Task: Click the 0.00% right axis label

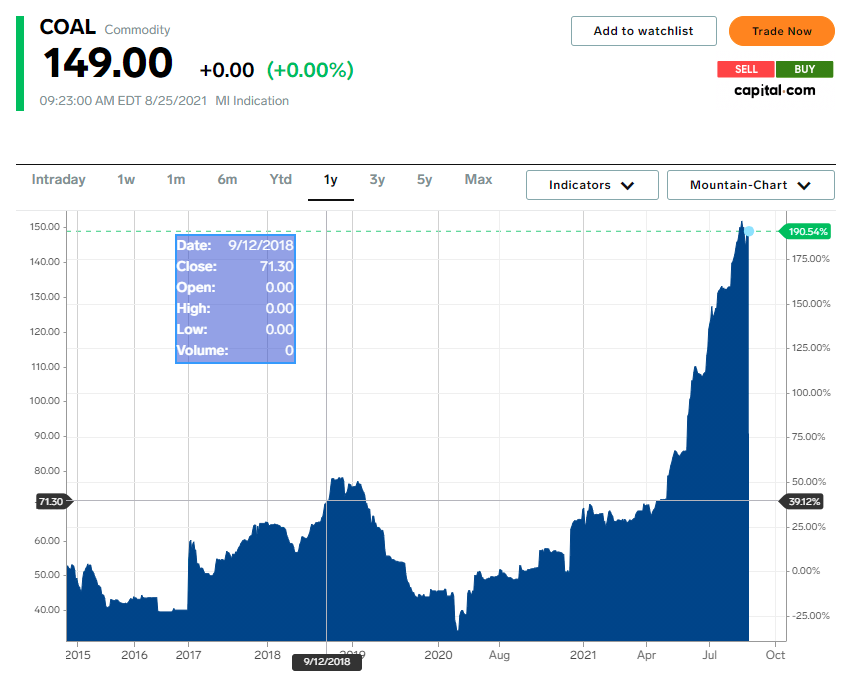Action: coord(806,571)
